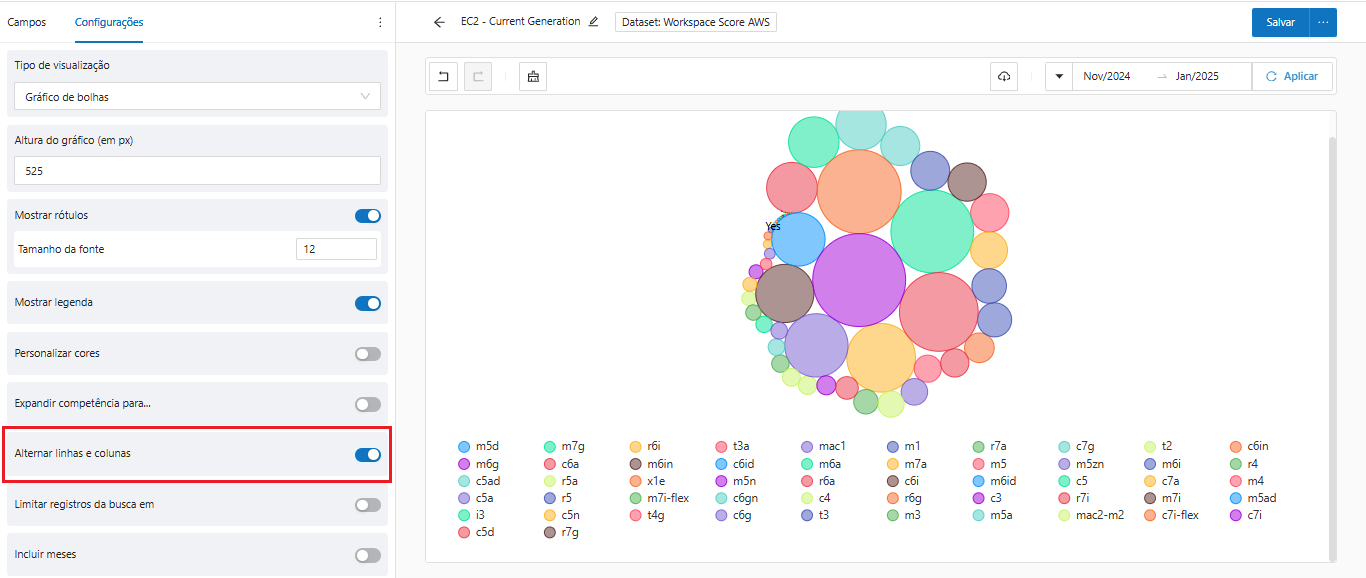Expand the date period dropdown arrow
This screenshot has width=1366, height=578.
(1059, 77)
